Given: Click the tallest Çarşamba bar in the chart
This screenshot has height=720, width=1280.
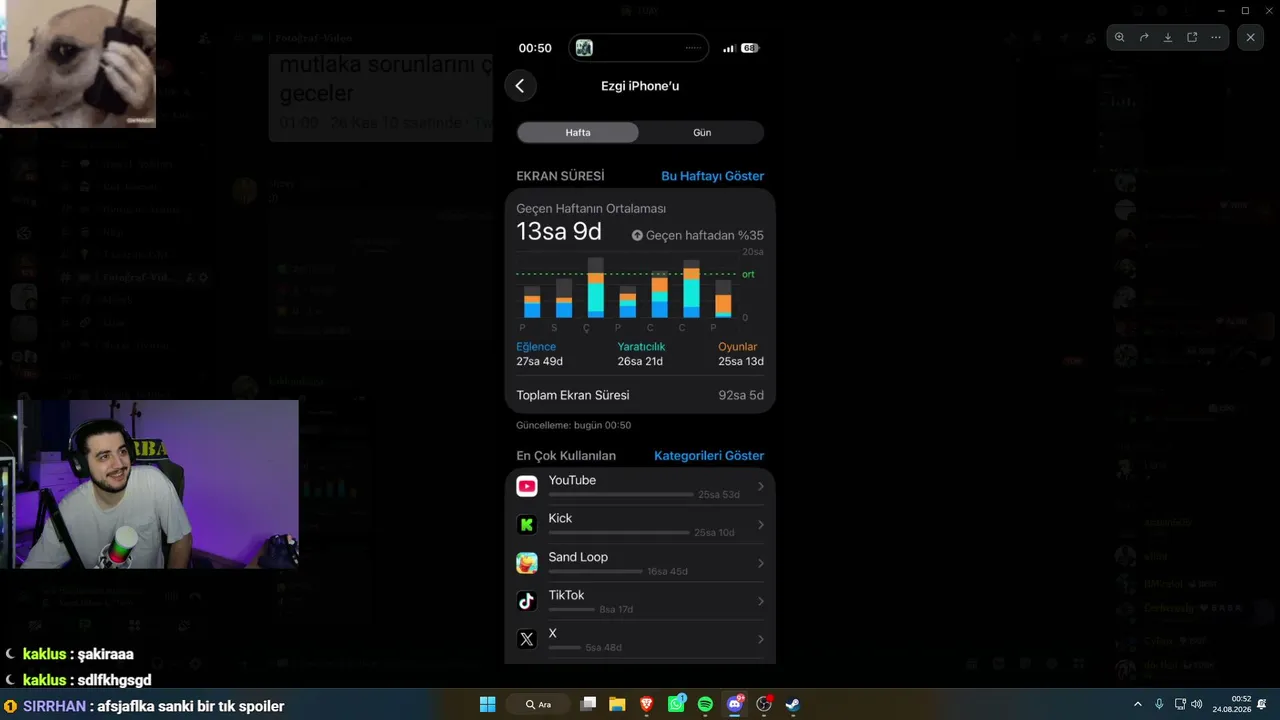Looking at the screenshot, I should [x=595, y=288].
